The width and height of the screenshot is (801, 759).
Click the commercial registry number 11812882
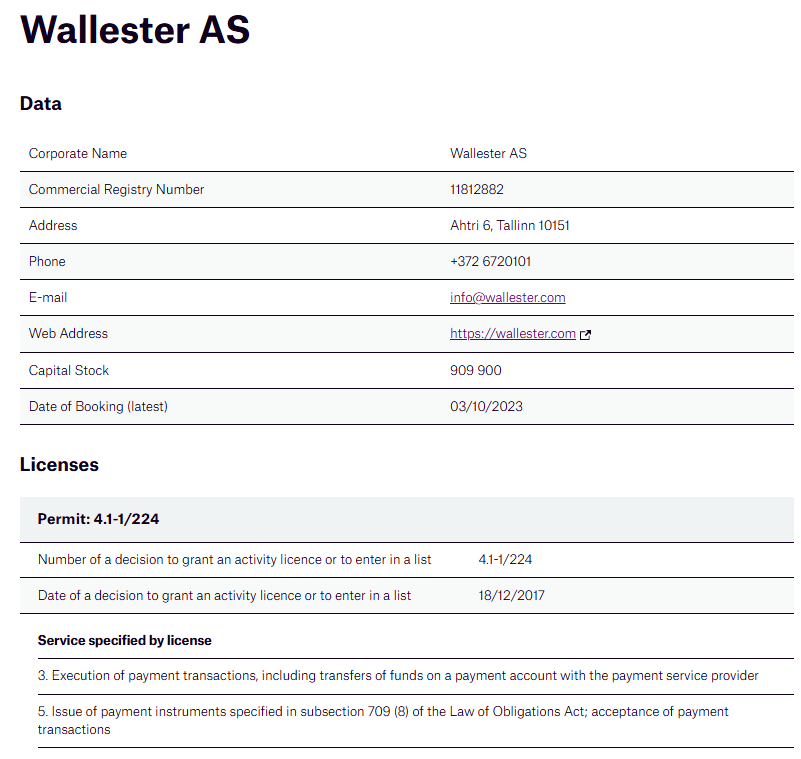(x=477, y=190)
